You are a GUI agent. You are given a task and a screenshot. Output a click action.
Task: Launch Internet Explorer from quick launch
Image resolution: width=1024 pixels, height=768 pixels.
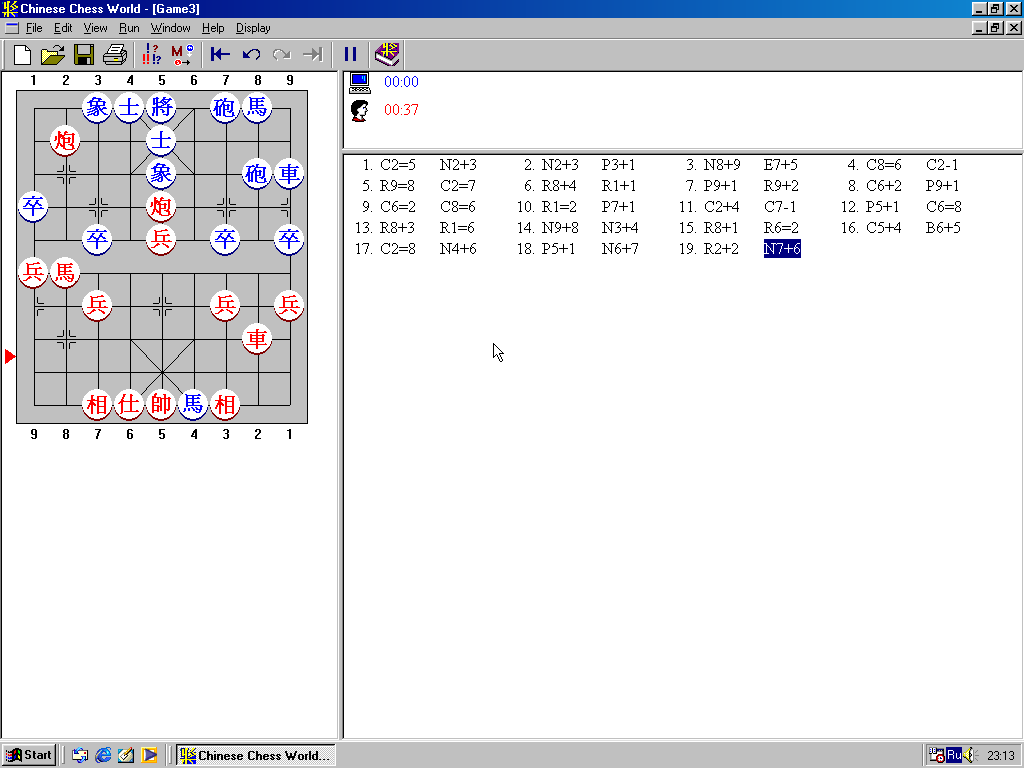click(x=103, y=755)
